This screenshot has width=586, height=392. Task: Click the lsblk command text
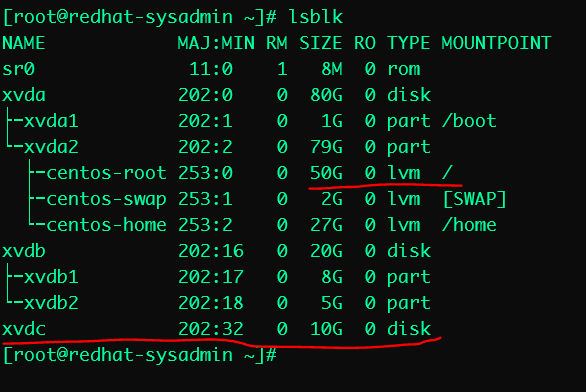coord(316,17)
